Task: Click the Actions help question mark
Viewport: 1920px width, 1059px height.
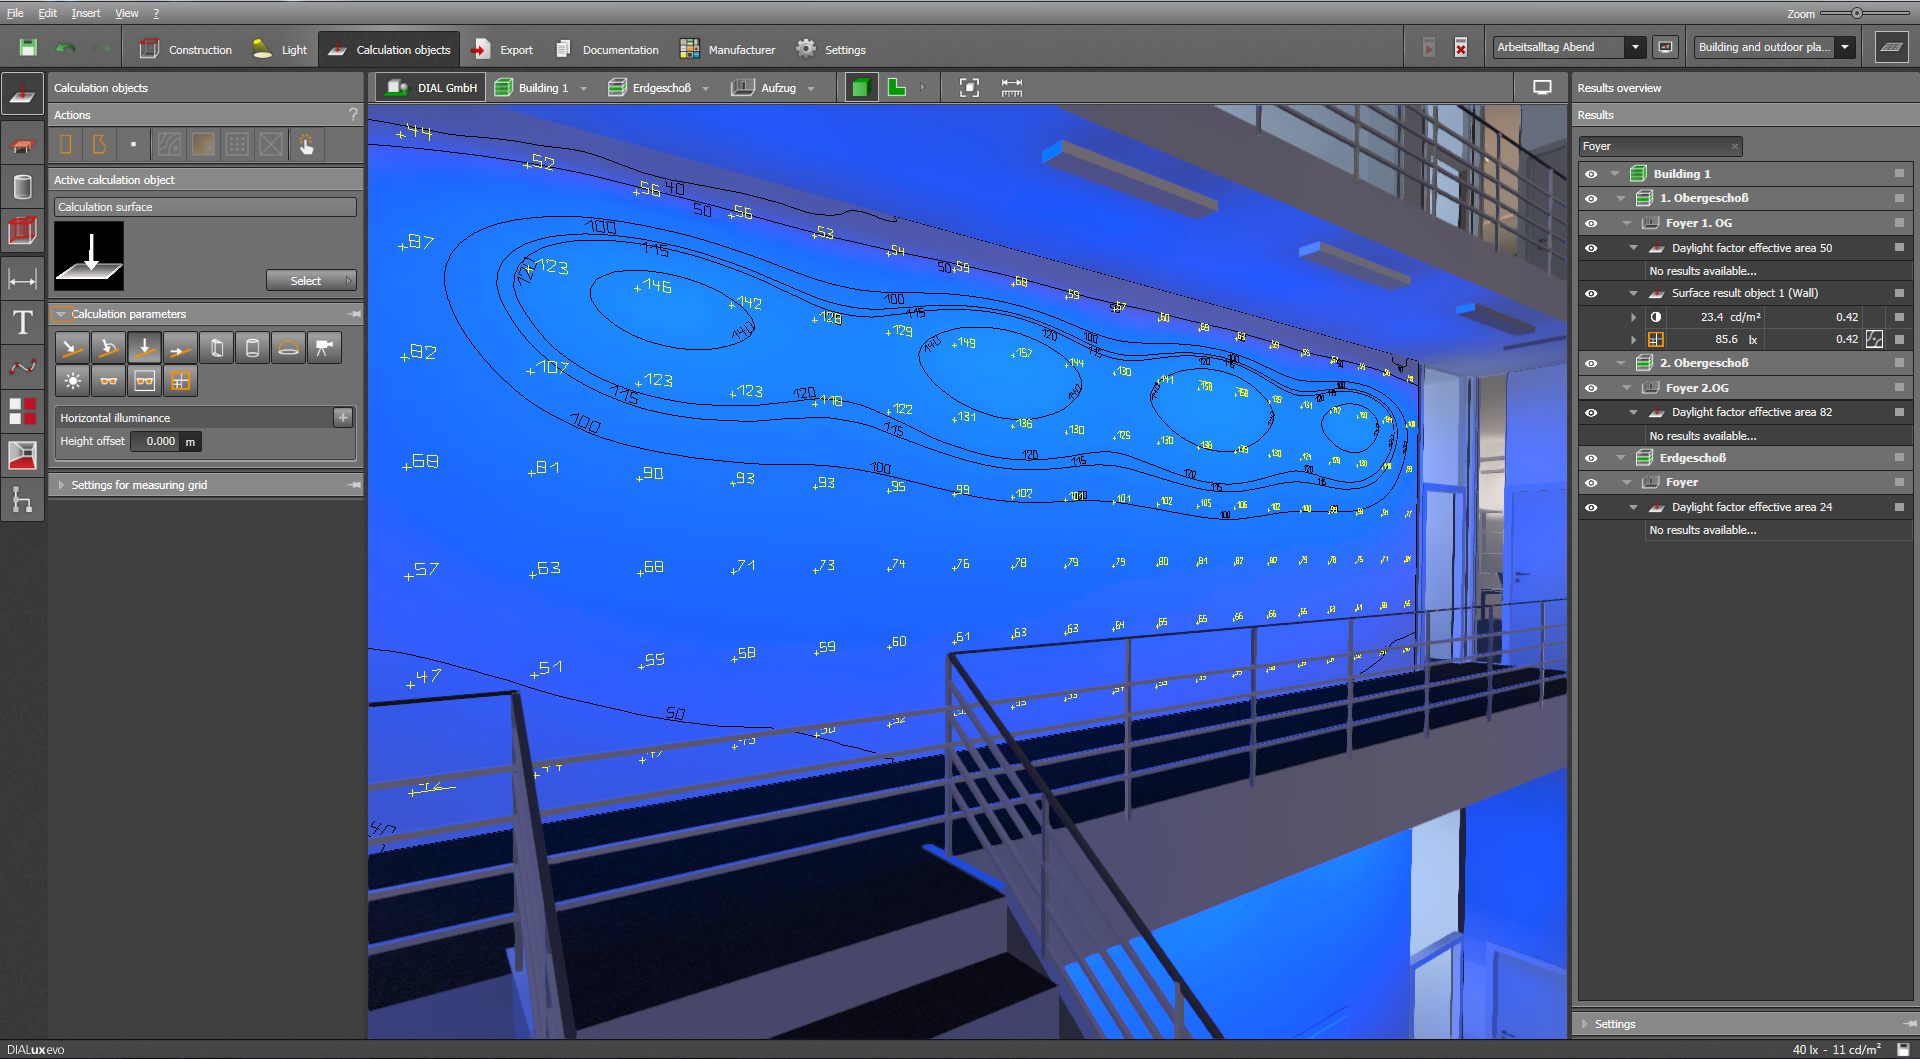Action: [353, 115]
